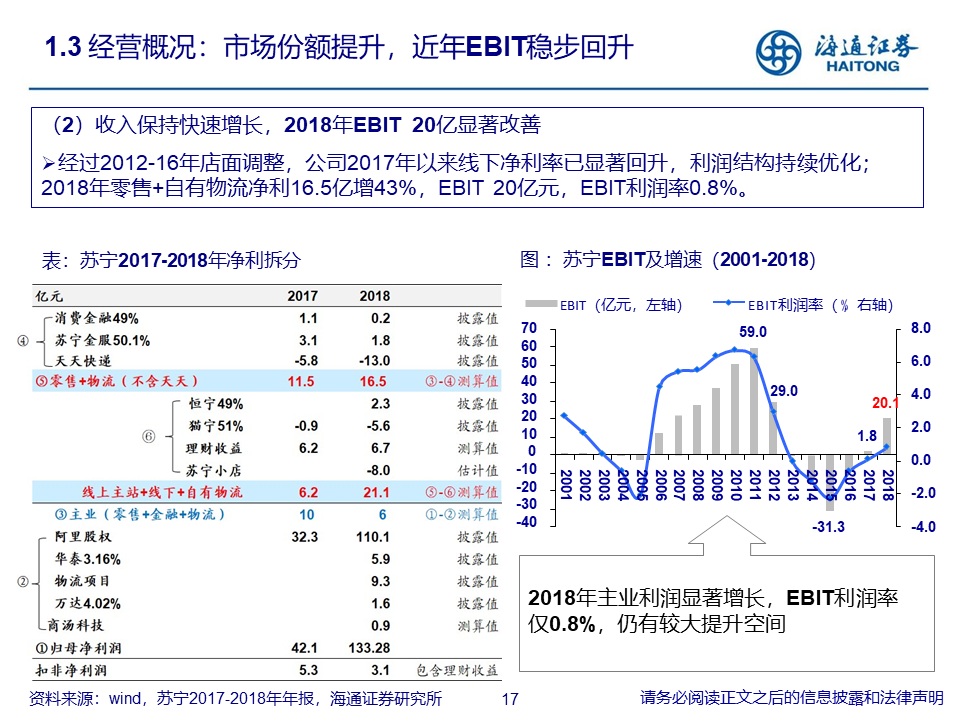The image size is (960, 720).
Task: Click the gray EBIT legend swatch
Action: tap(541, 304)
